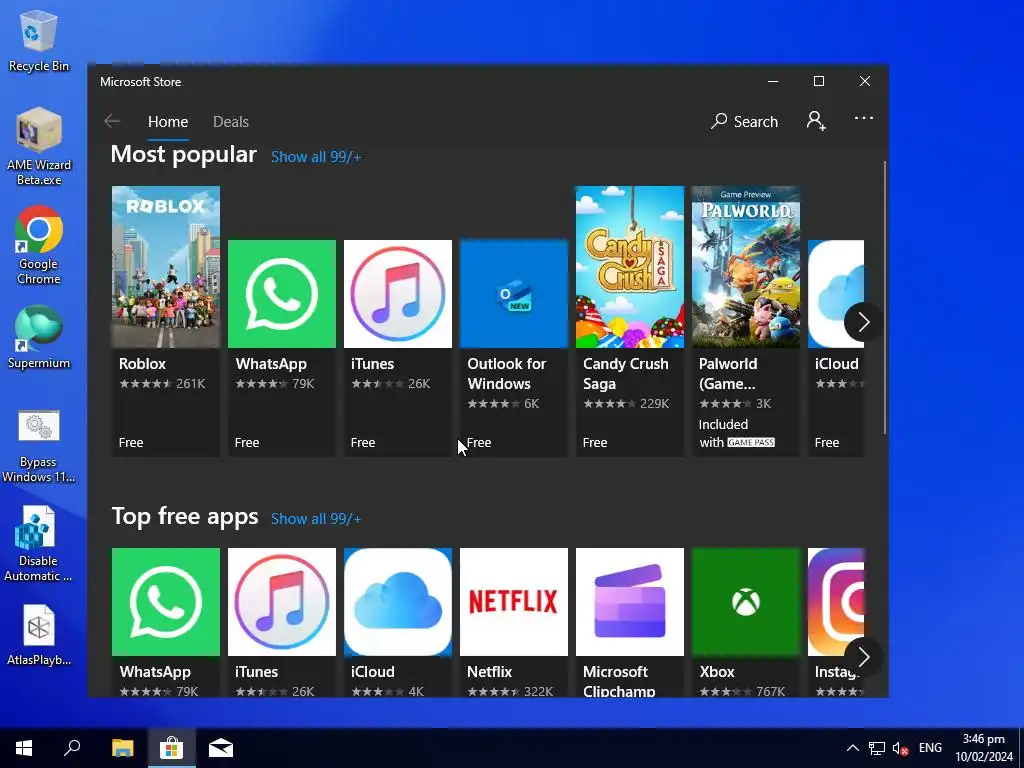Open Microsoft Clipchamp app icon
1024x768 pixels.
coord(630,601)
